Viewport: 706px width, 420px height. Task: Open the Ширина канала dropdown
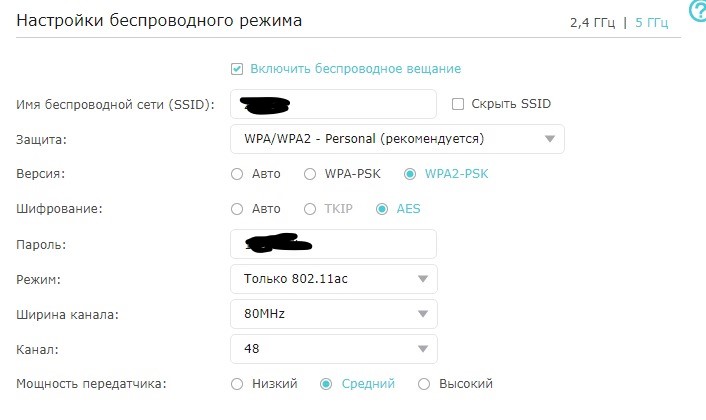click(333, 314)
